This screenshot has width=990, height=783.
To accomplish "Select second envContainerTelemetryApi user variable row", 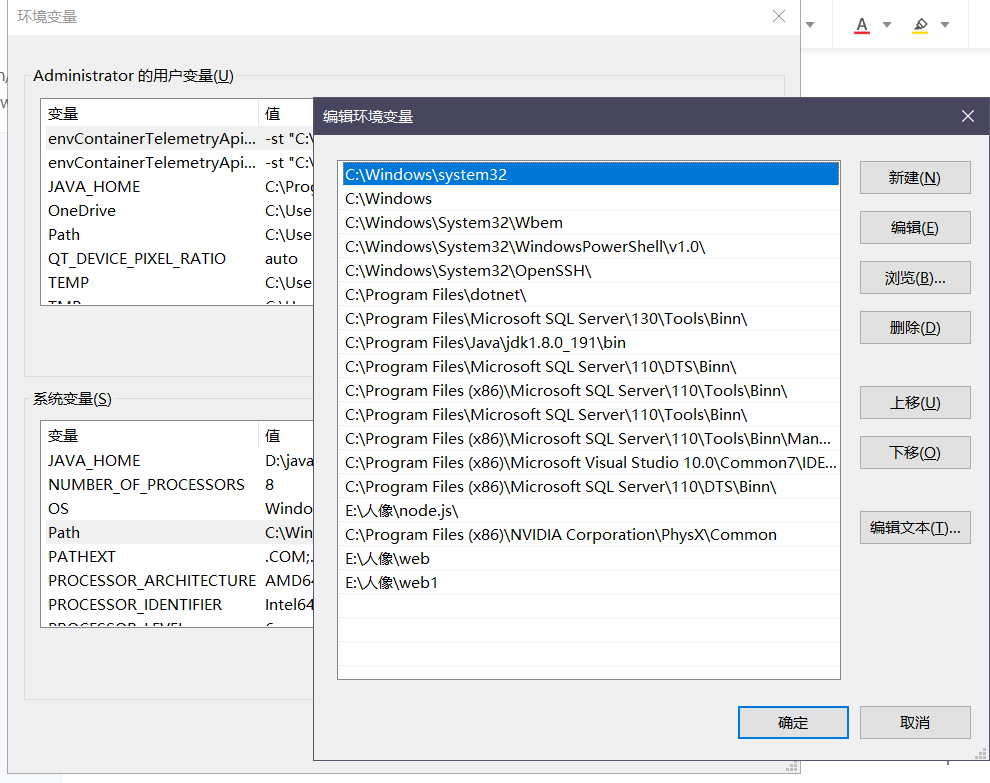I will point(177,162).
